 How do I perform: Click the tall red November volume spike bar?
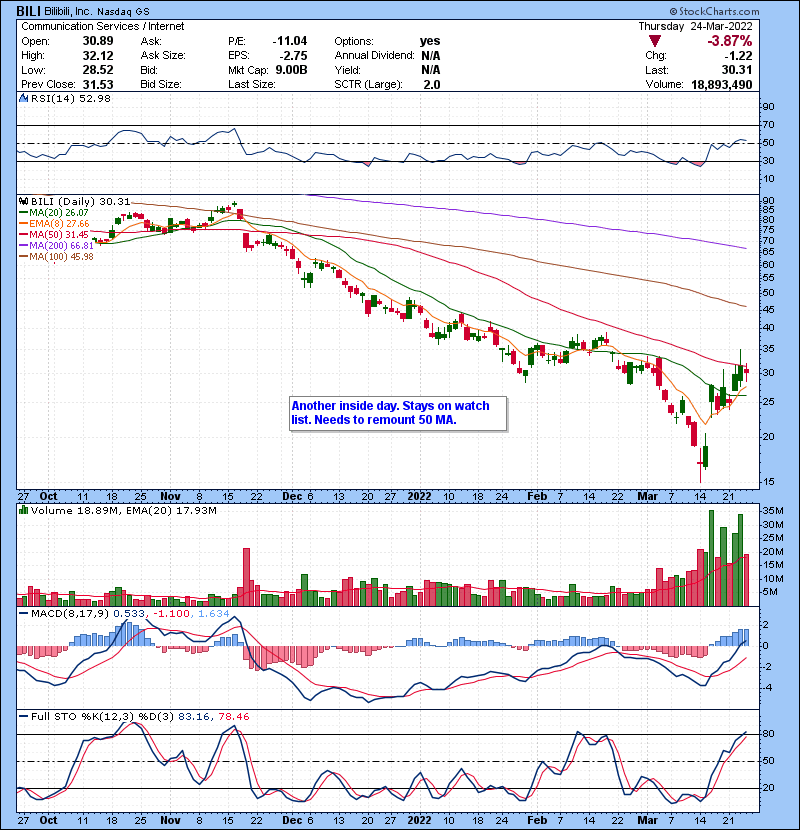(x=246, y=577)
